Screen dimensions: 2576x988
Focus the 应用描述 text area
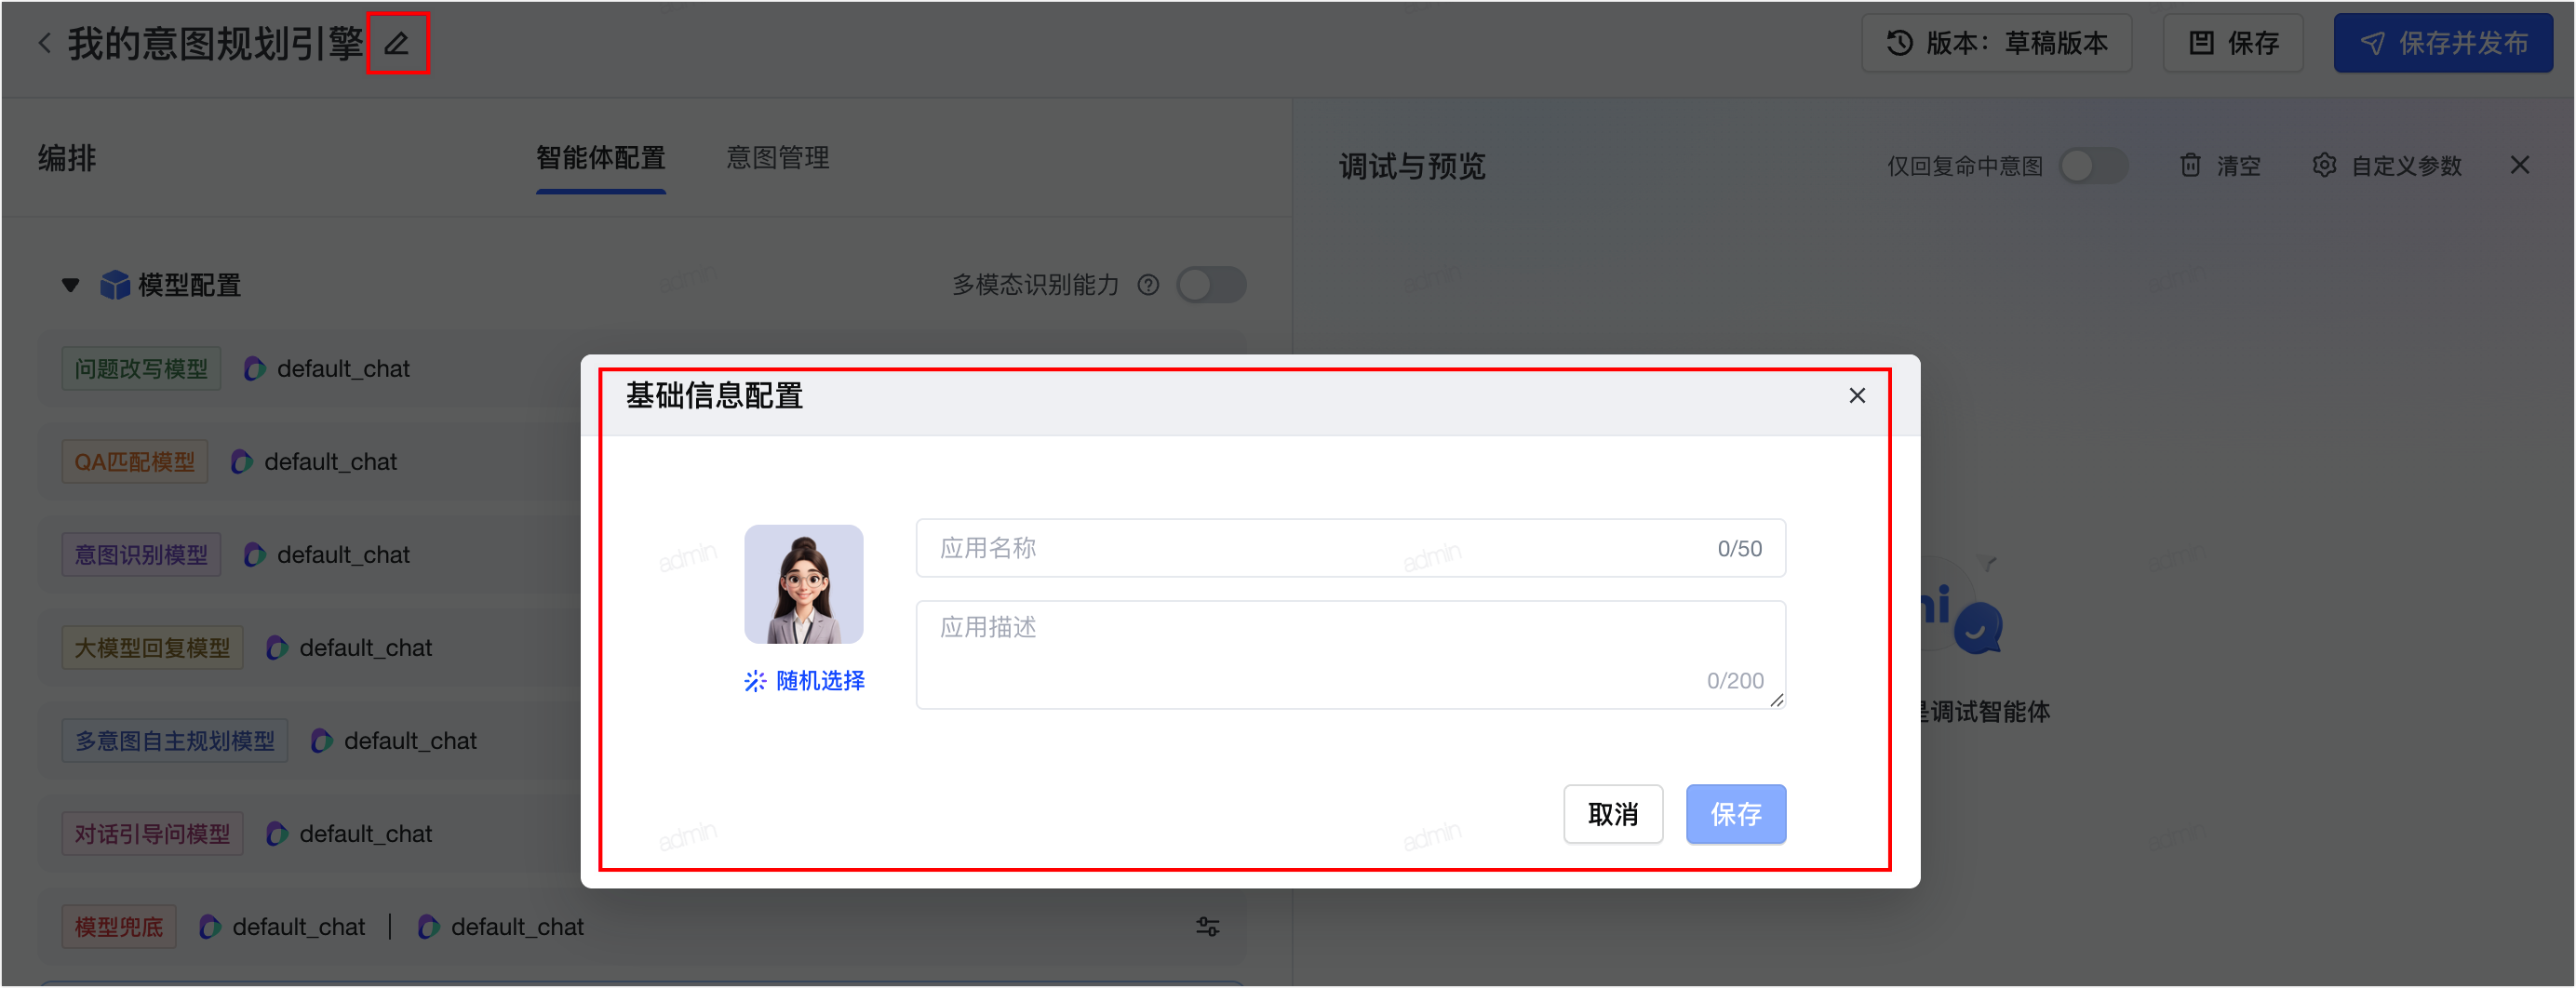tap(1350, 655)
